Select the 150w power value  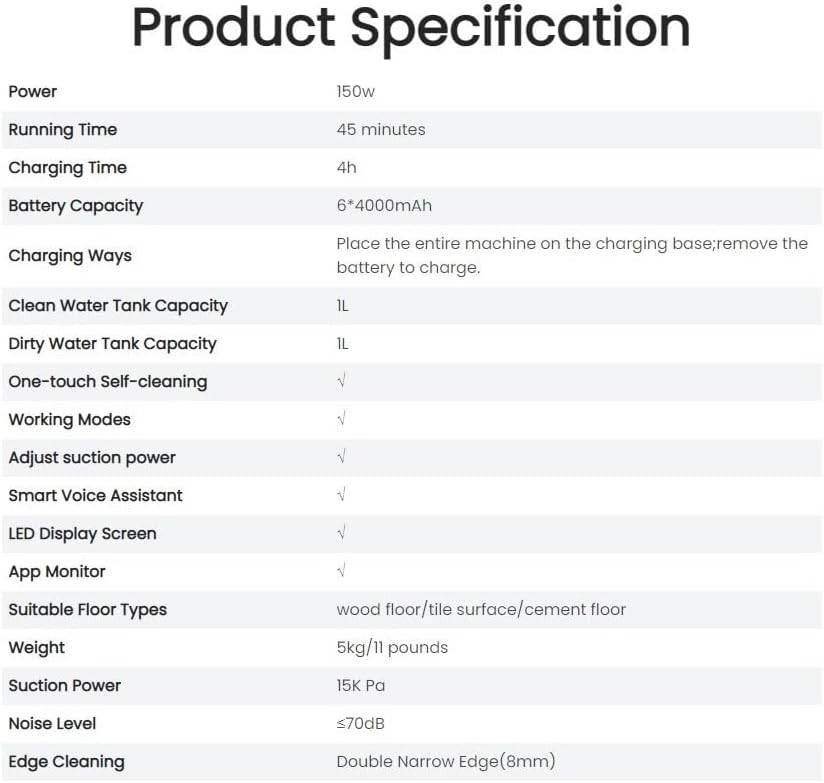coord(355,91)
